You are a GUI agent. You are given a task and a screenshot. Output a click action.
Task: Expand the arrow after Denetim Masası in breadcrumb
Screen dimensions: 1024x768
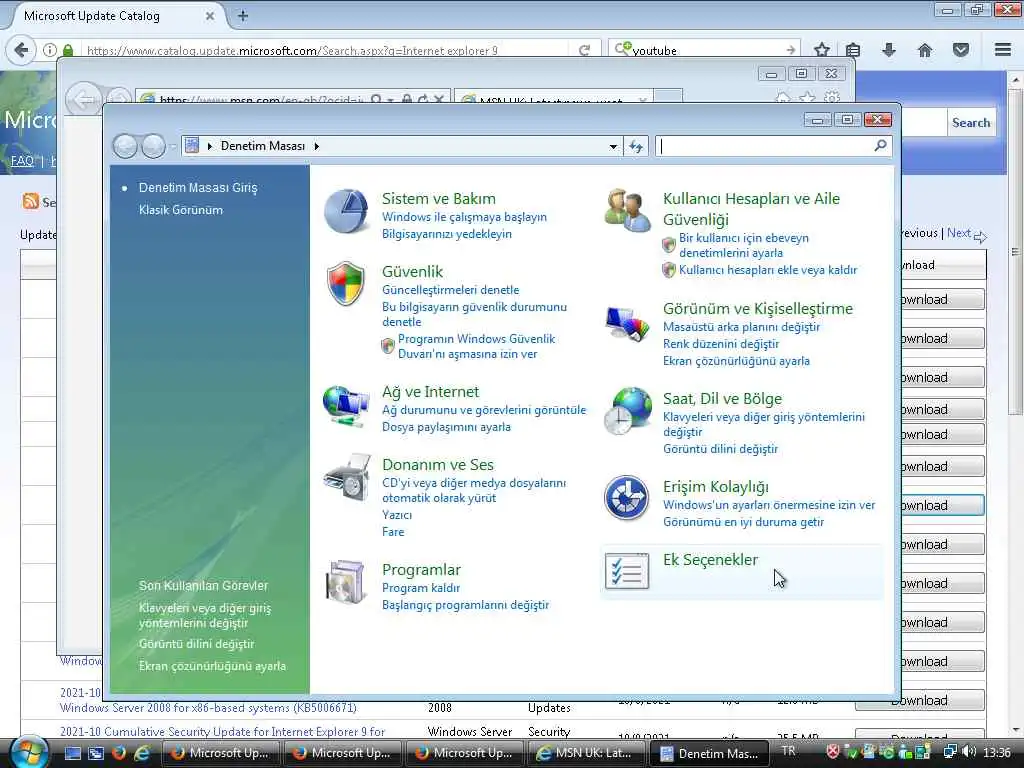[x=317, y=146]
